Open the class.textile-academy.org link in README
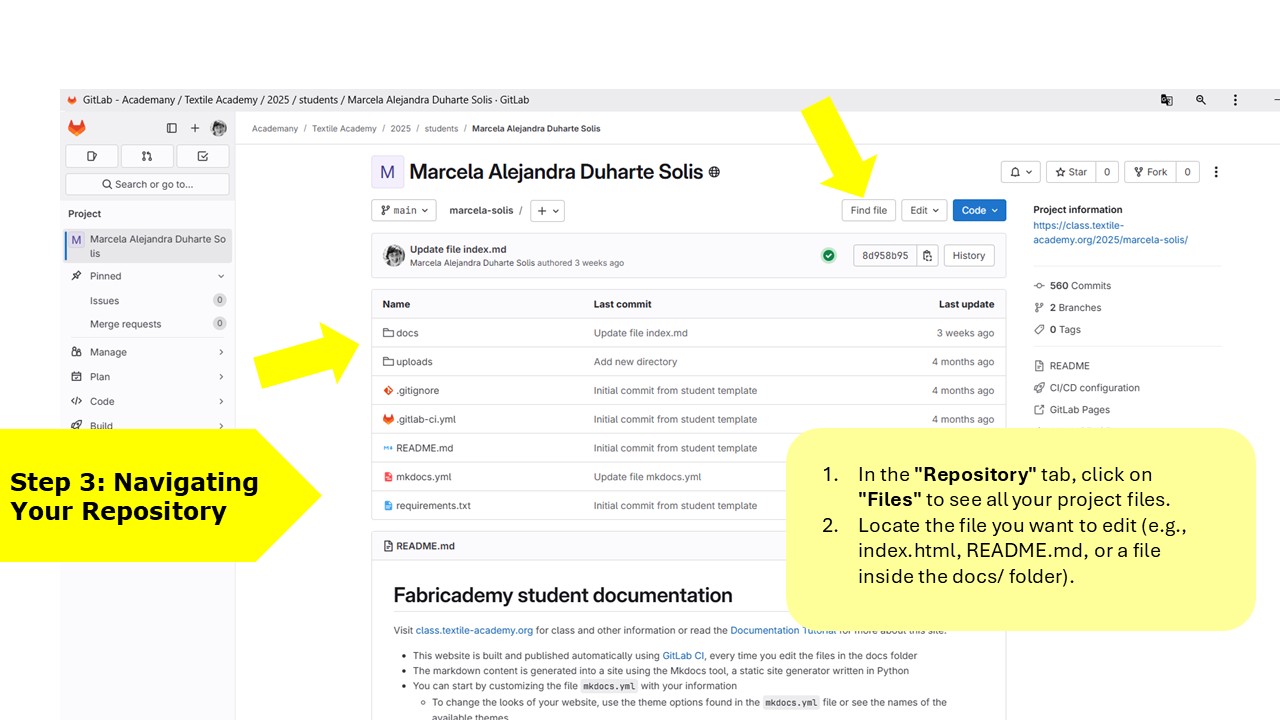Viewport: 1280px width, 720px height. [x=474, y=631]
